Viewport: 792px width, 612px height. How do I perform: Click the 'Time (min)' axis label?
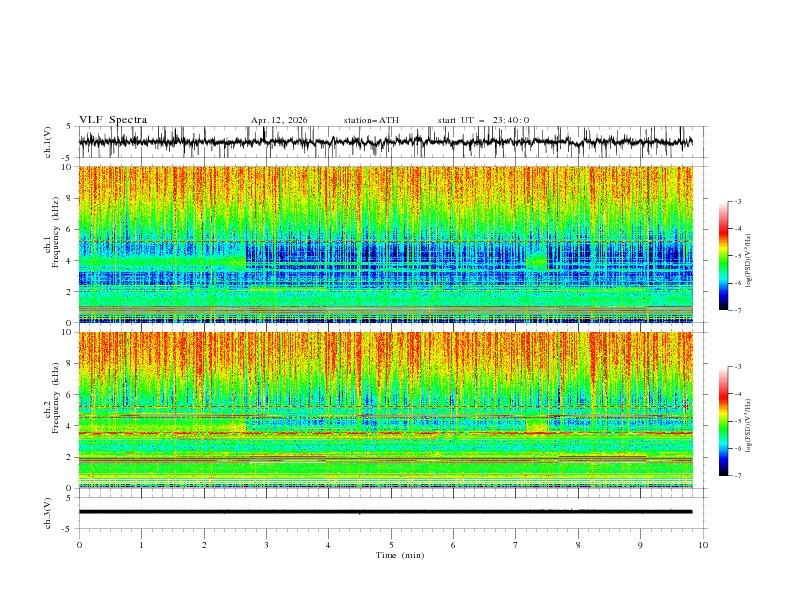coord(400,555)
